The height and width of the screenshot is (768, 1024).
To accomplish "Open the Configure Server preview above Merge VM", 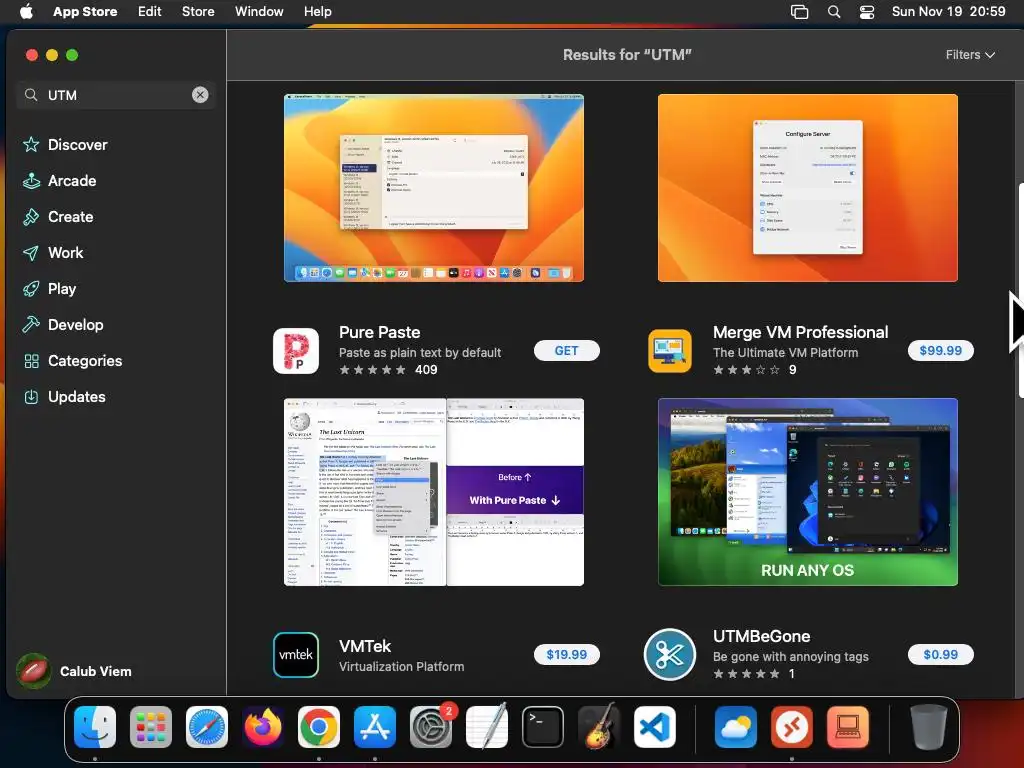I will pyautogui.click(x=808, y=188).
